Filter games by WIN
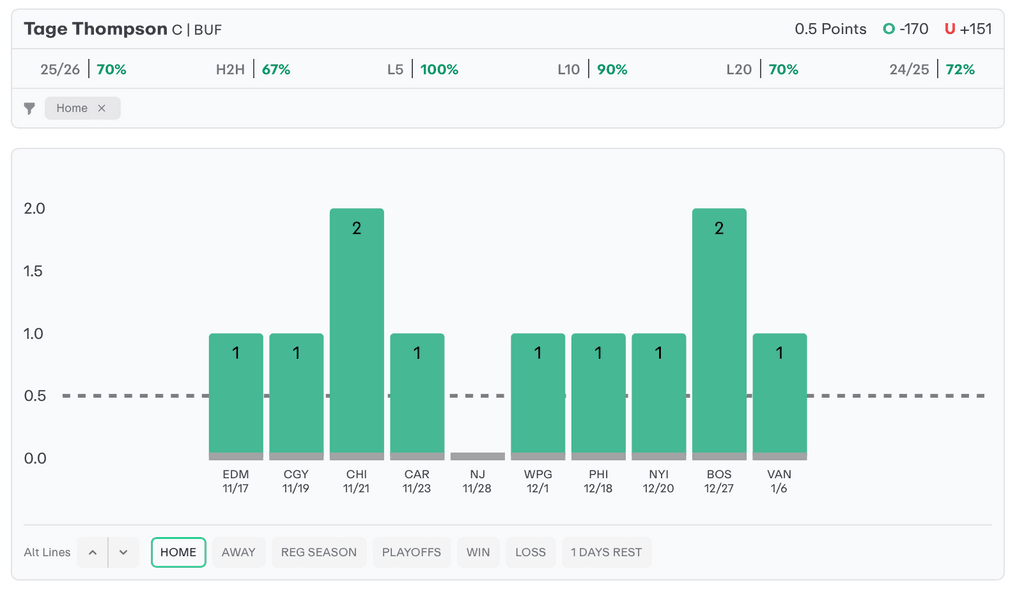 tap(478, 552)
